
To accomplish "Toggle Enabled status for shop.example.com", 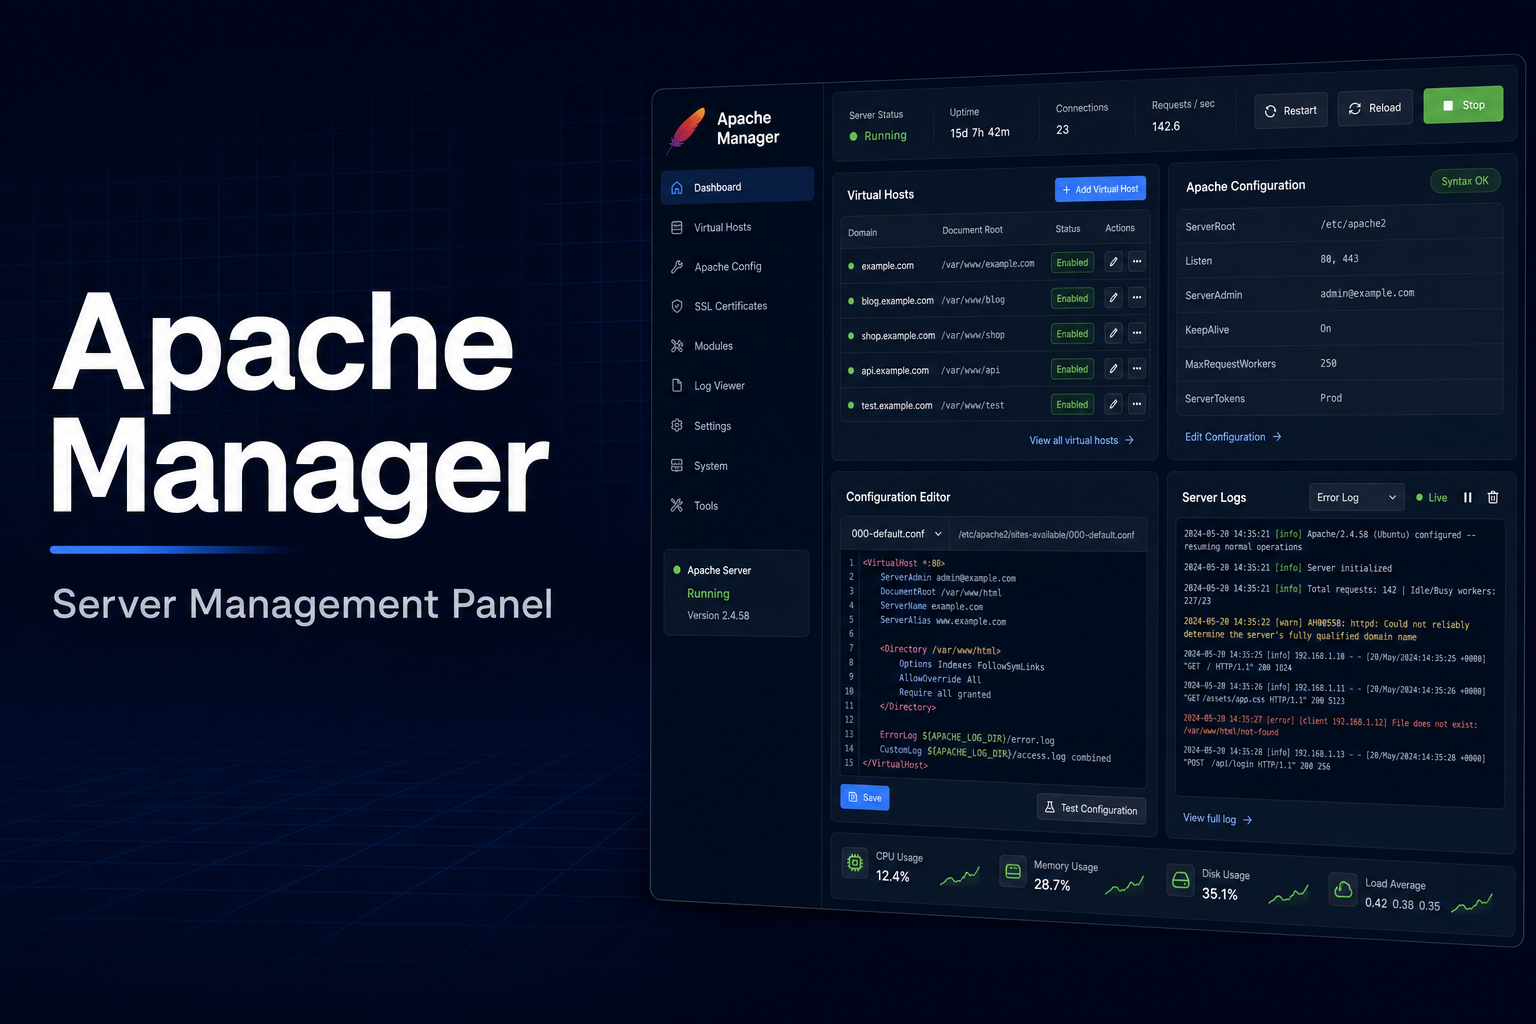I will coord(1072,334).
